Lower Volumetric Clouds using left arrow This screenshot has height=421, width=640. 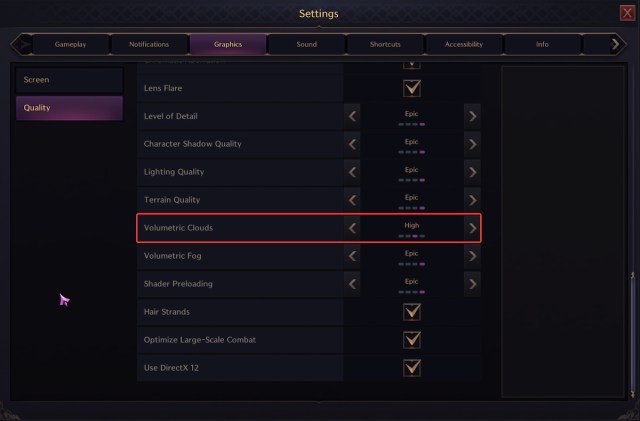(x=352, y=228)
